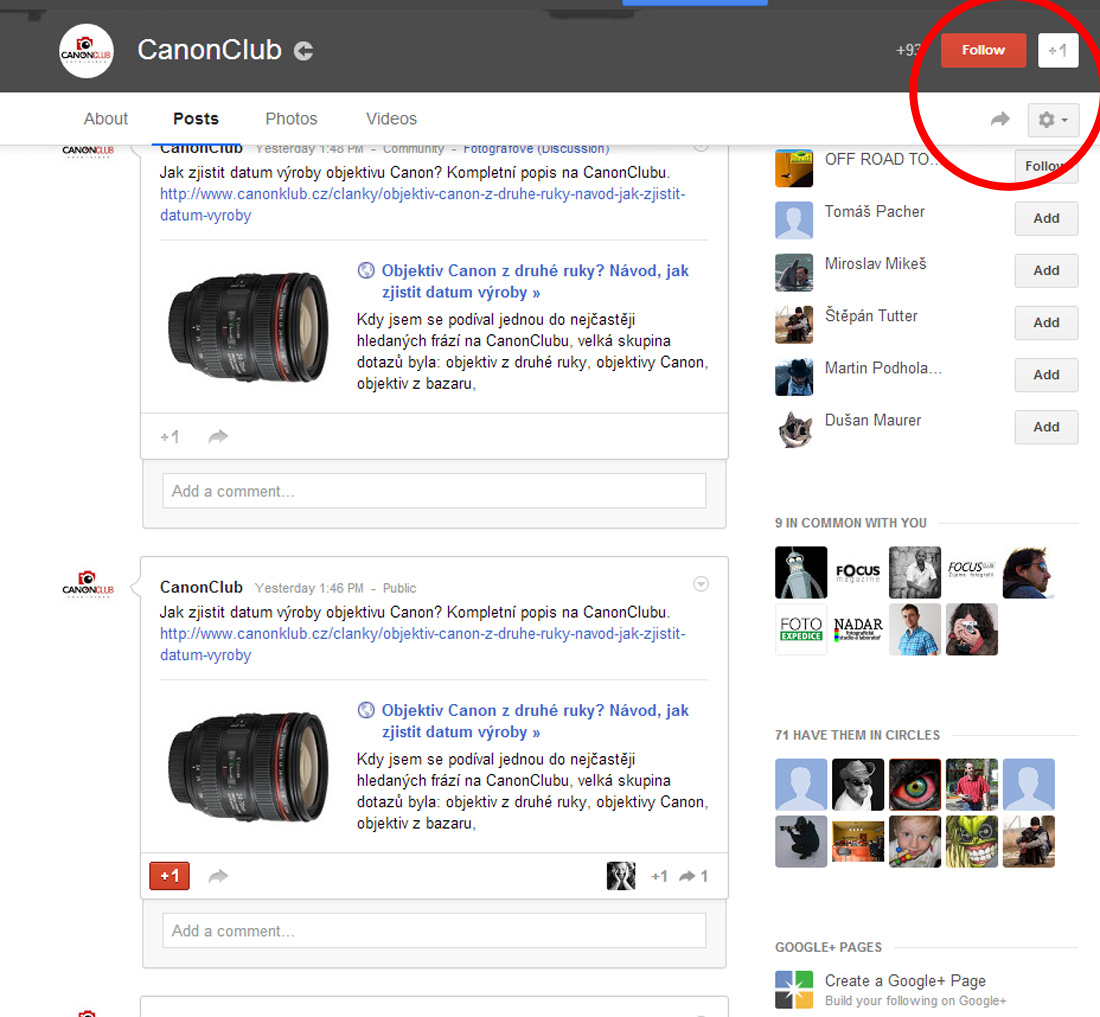The image size is (1100, 1017).
Task: Open the Videos tab
Action: [391, 119]
